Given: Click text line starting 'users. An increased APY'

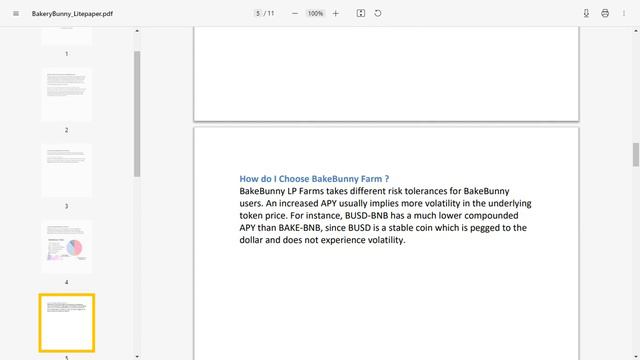Looking at the screenshot, I should [385, 203].
